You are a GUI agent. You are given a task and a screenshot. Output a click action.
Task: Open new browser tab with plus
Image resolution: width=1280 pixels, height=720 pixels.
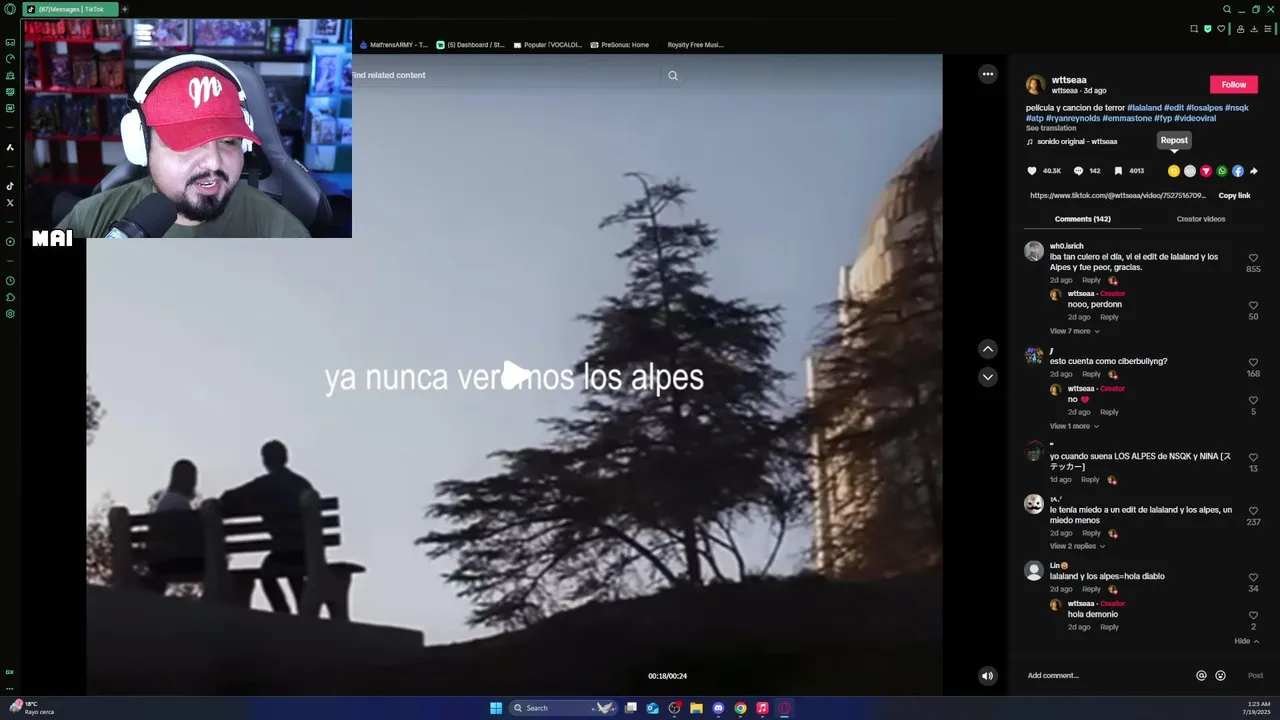tap(124, 9)
